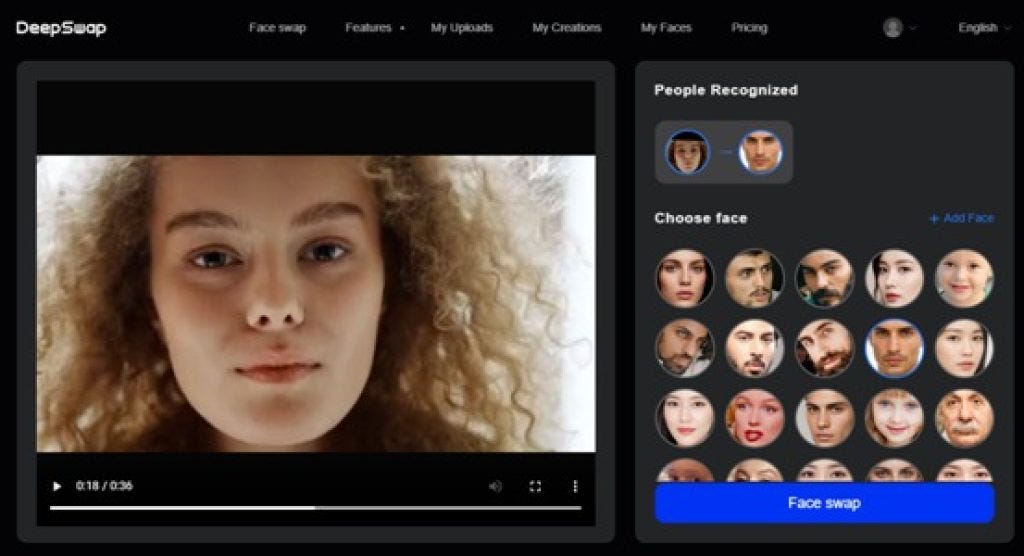Click the video frame of curly-haired woman

316,304
